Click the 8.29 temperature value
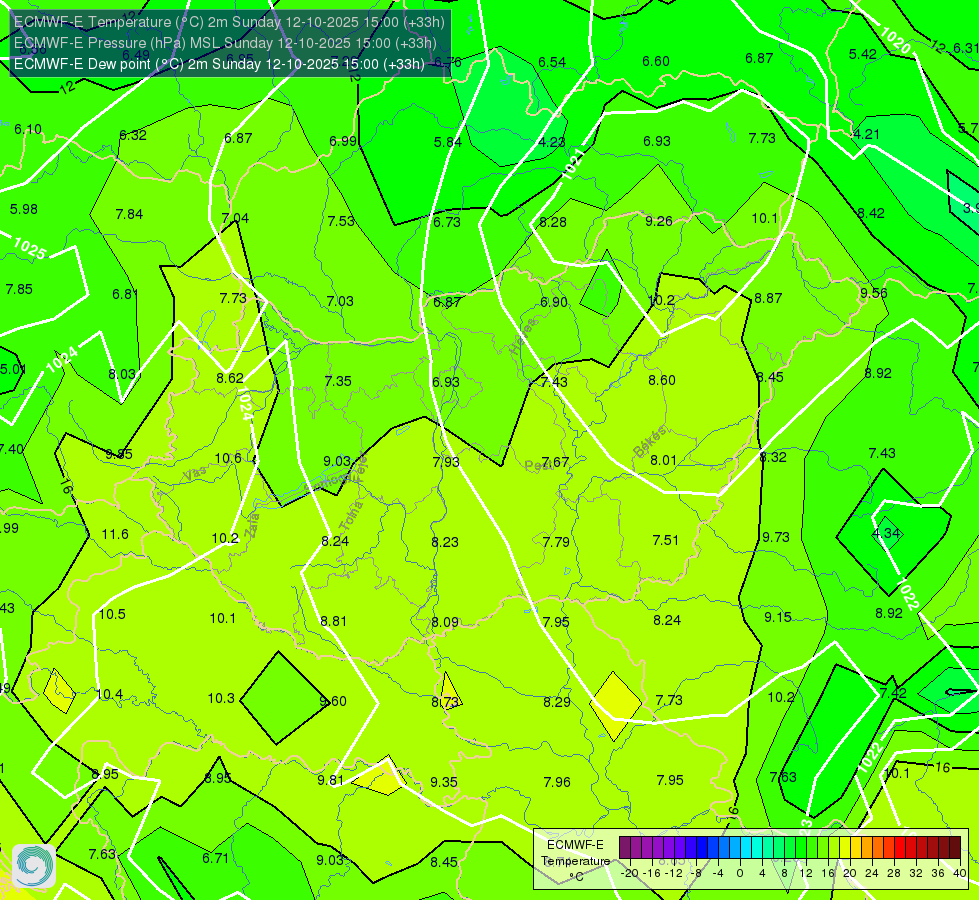979x900 pixels. [557, 702]
